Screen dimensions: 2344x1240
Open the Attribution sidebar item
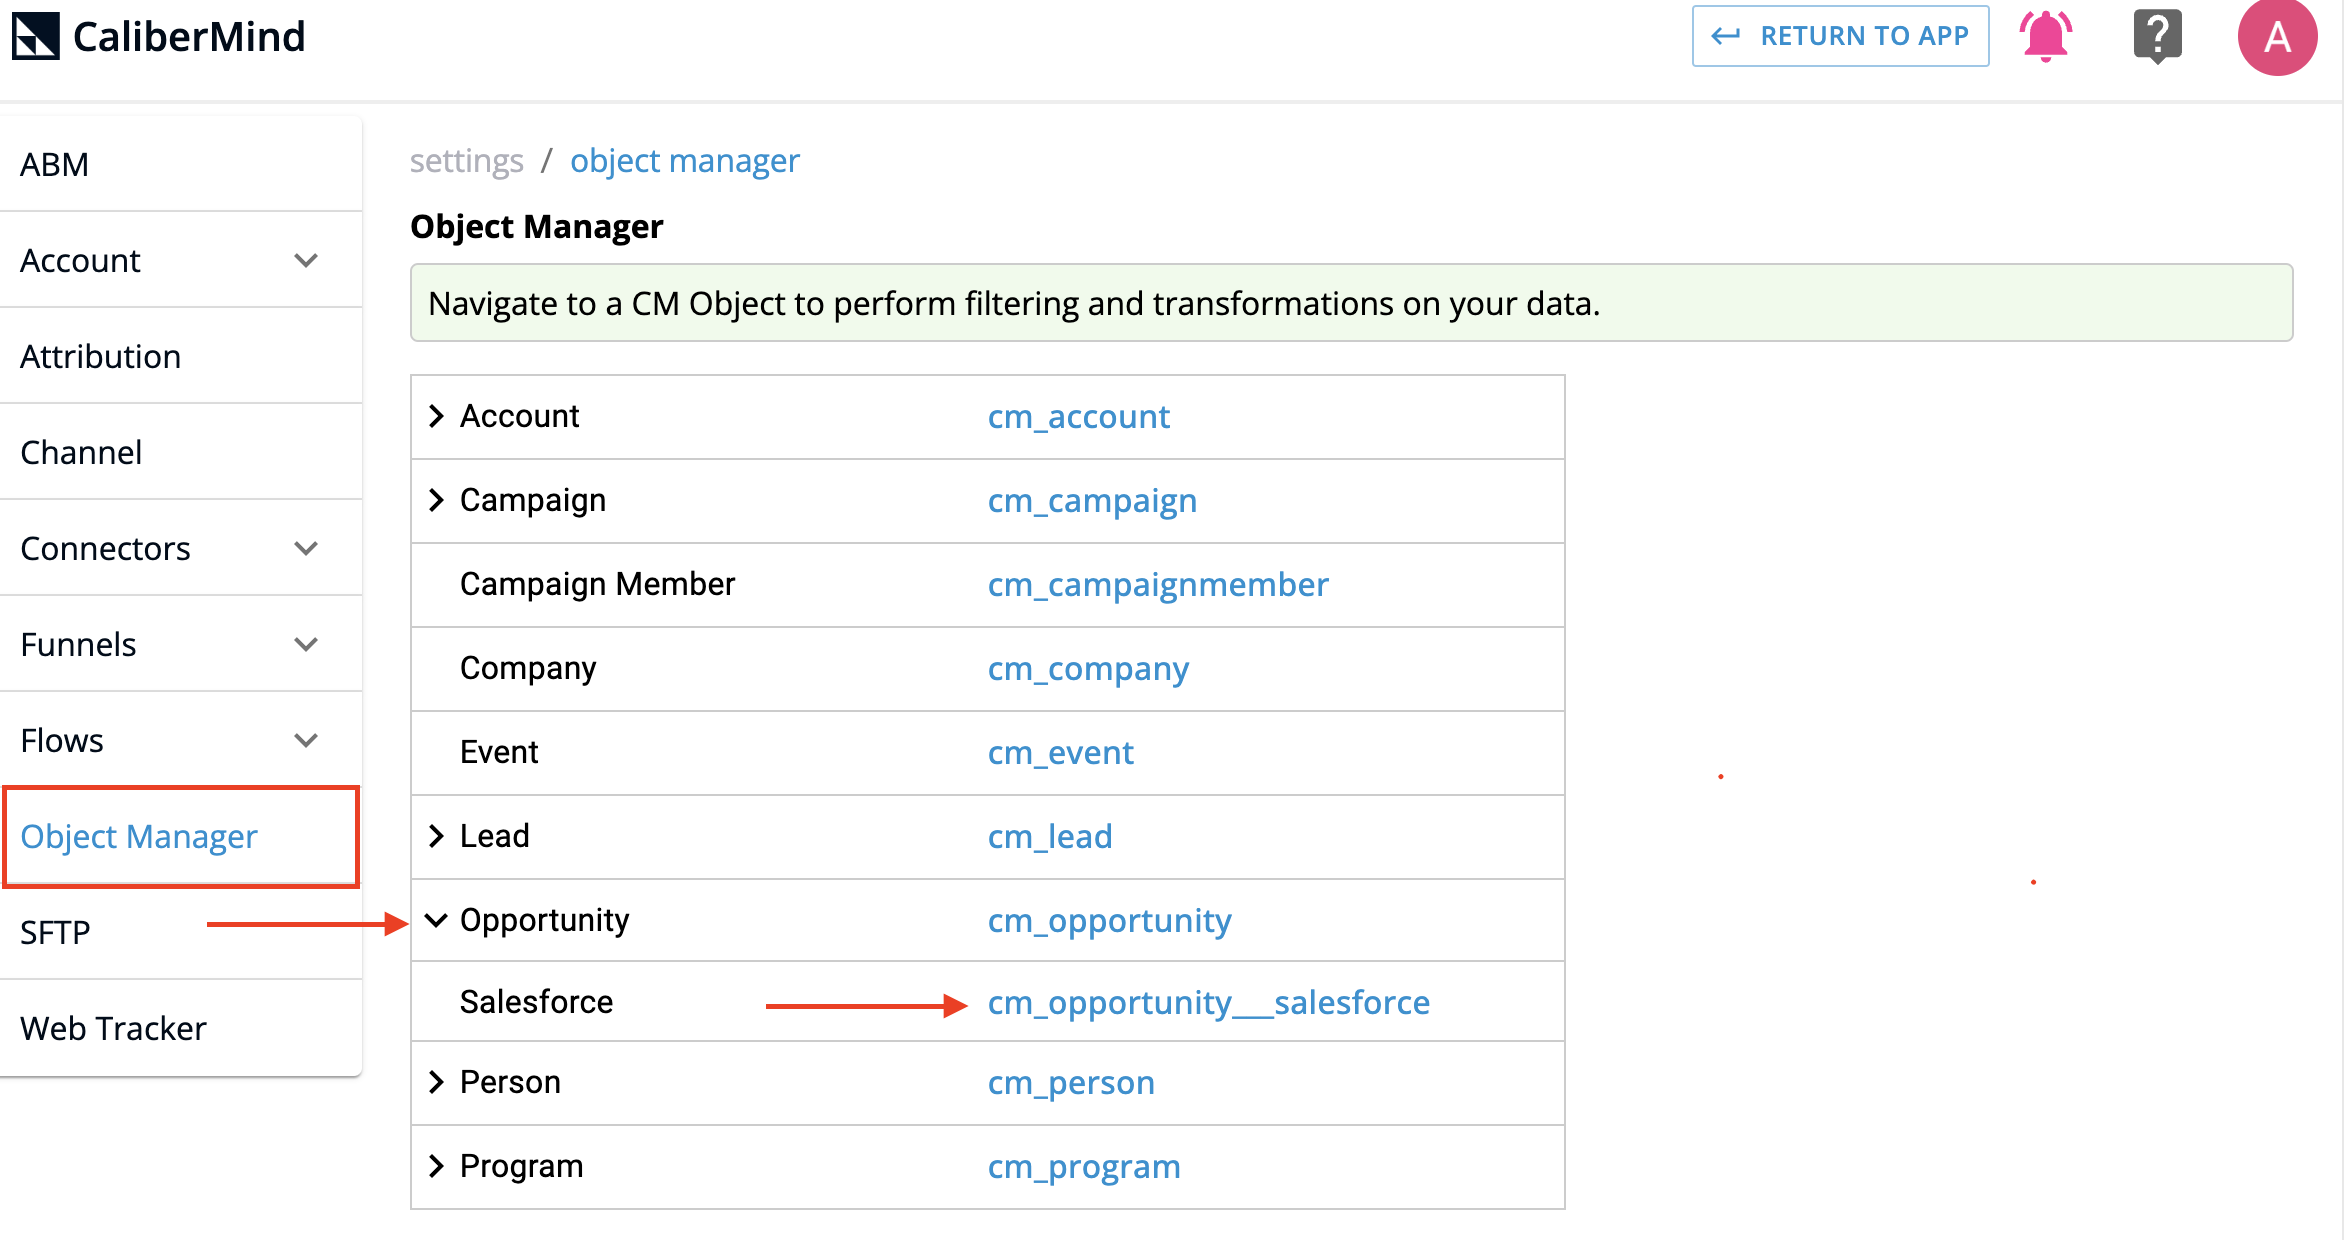[181, 356]
